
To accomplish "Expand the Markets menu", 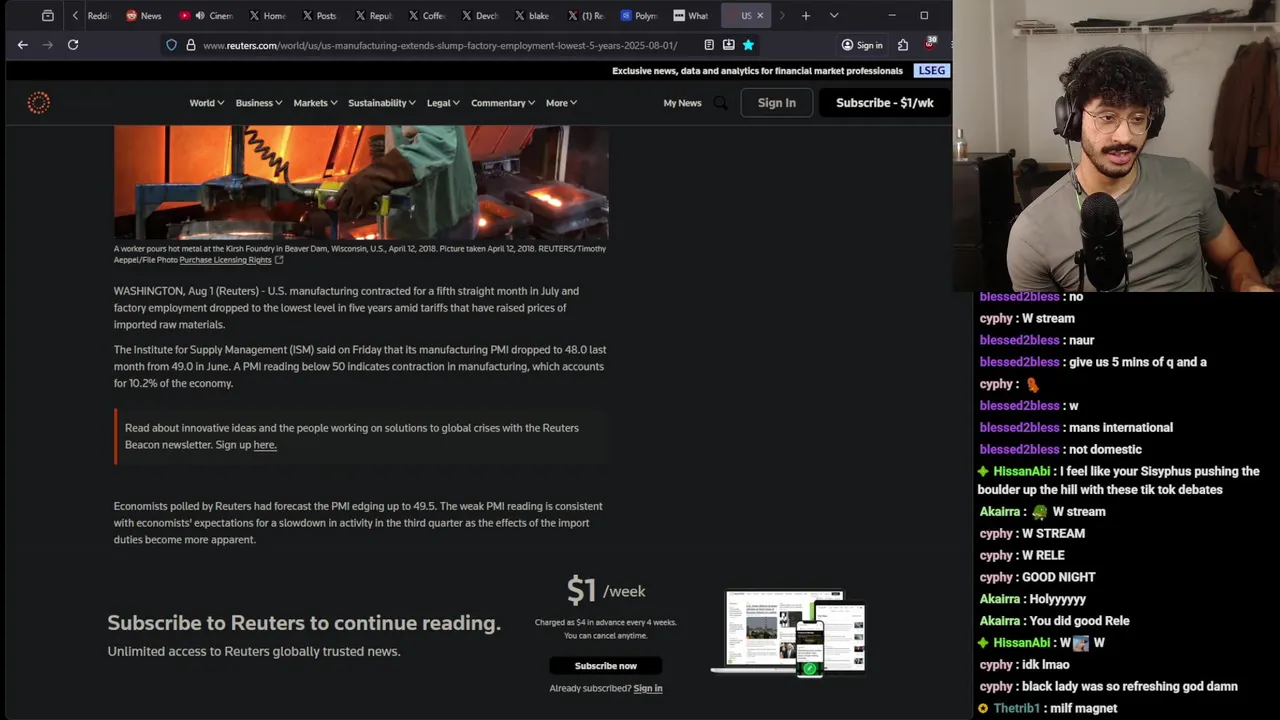I will [315, 103].
